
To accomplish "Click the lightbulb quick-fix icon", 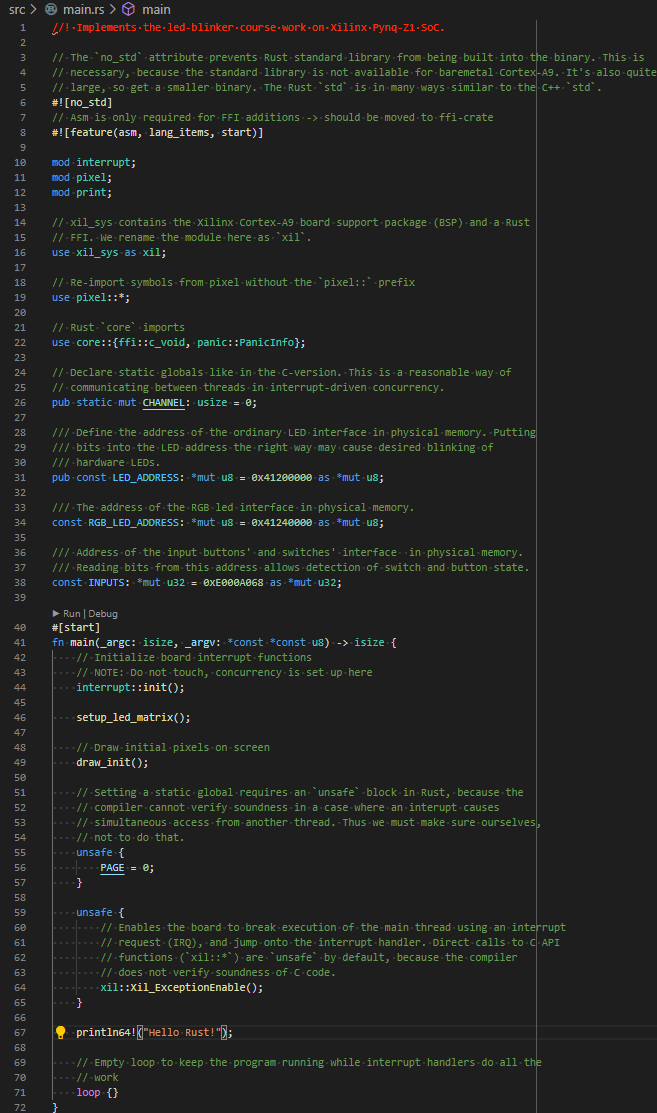I will click(60, 1032).
